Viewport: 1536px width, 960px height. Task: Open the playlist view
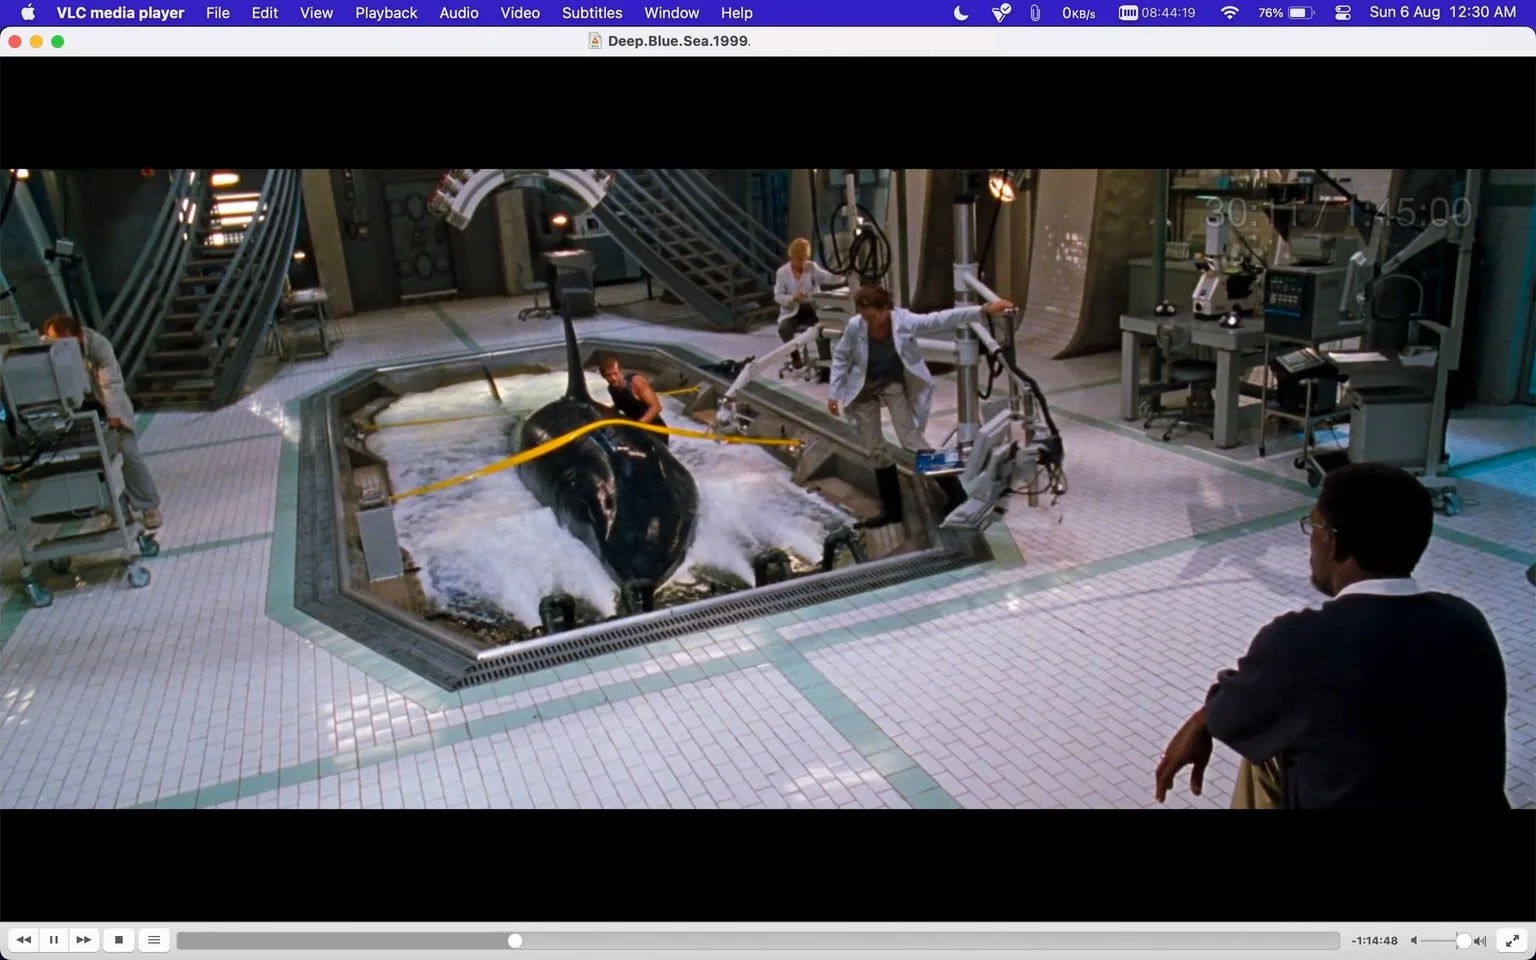[153, 940]
